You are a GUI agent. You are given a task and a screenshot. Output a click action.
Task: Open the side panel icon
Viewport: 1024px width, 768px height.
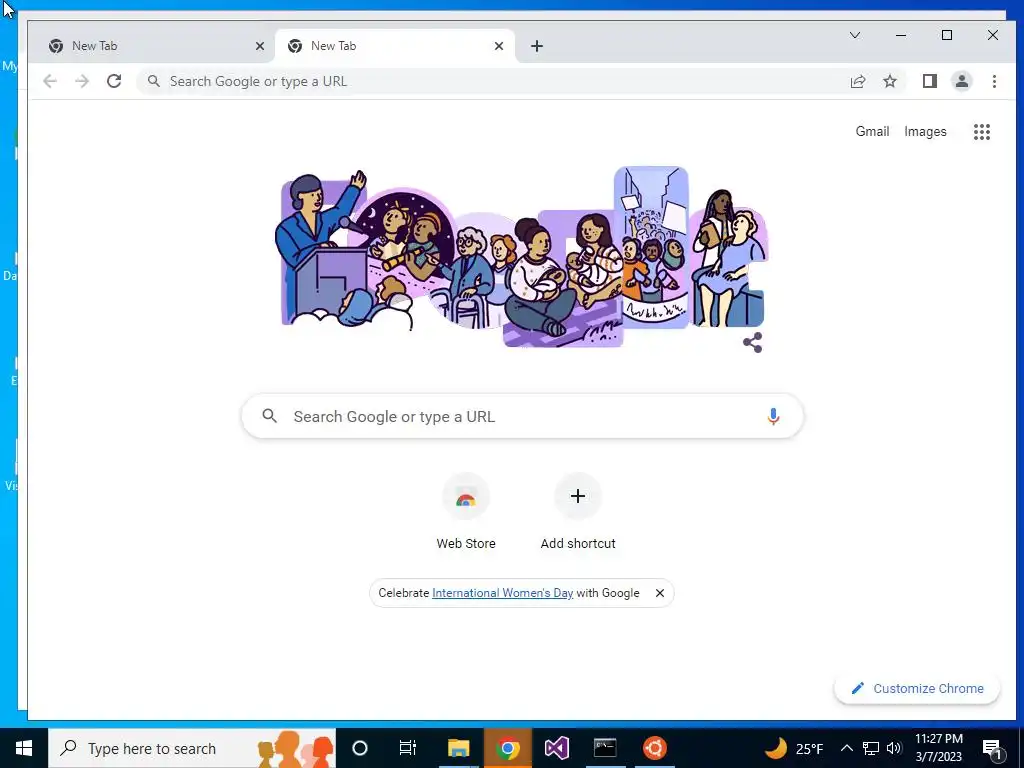tap(929, 81)
